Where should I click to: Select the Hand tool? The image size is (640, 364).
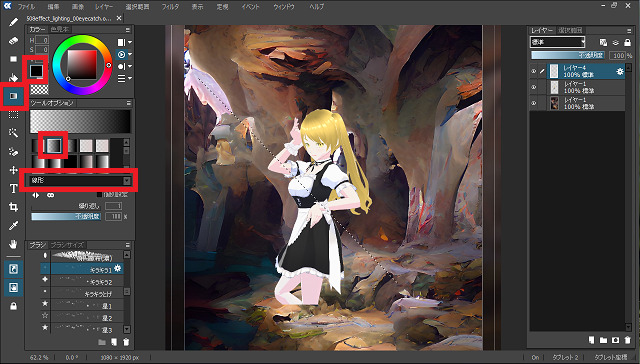(x=13, y=244)
